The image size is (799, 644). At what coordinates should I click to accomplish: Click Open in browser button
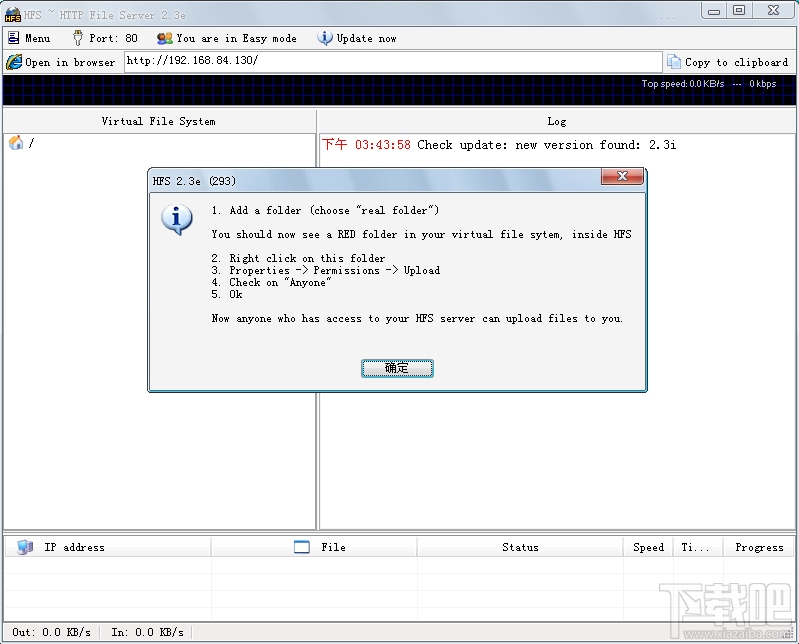coord(61,62)
